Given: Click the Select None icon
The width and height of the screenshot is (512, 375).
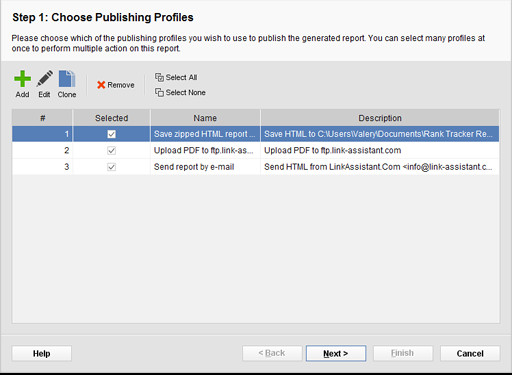Looking at the screenshot, I should pos(159,92).
